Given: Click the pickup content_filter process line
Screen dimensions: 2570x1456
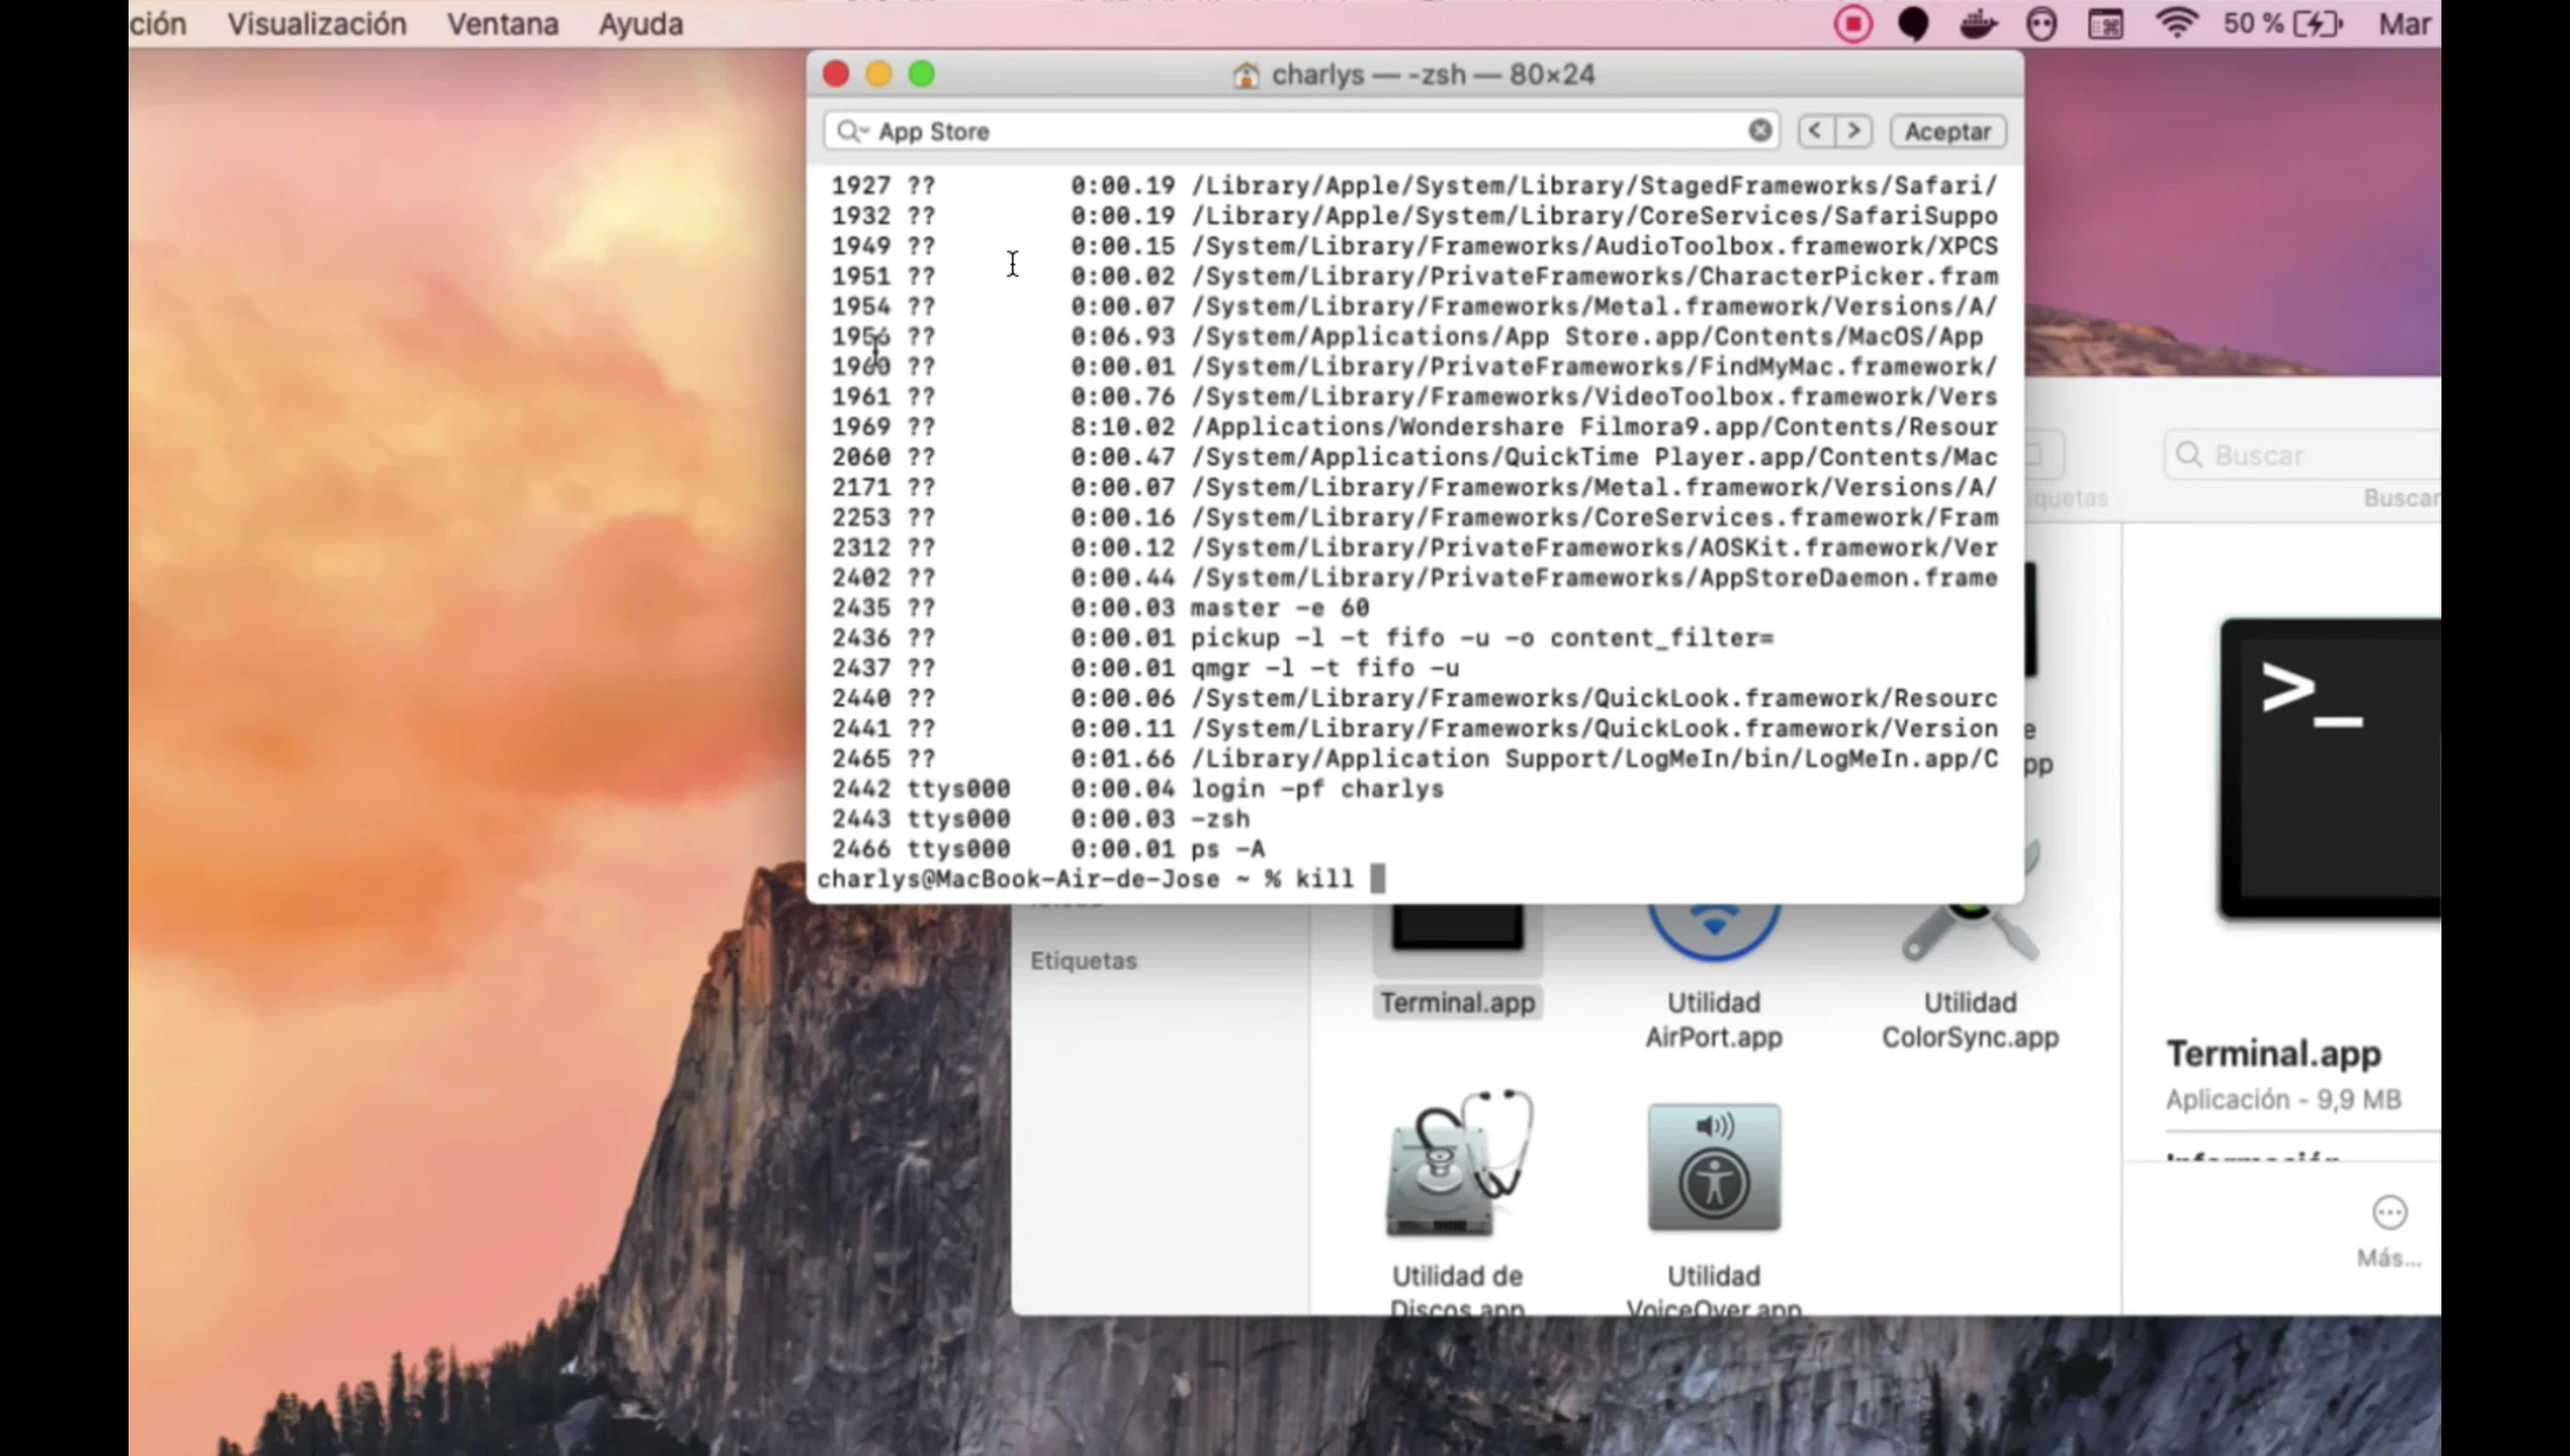Looking at the screenshot, I should (x=1302, y=638).
